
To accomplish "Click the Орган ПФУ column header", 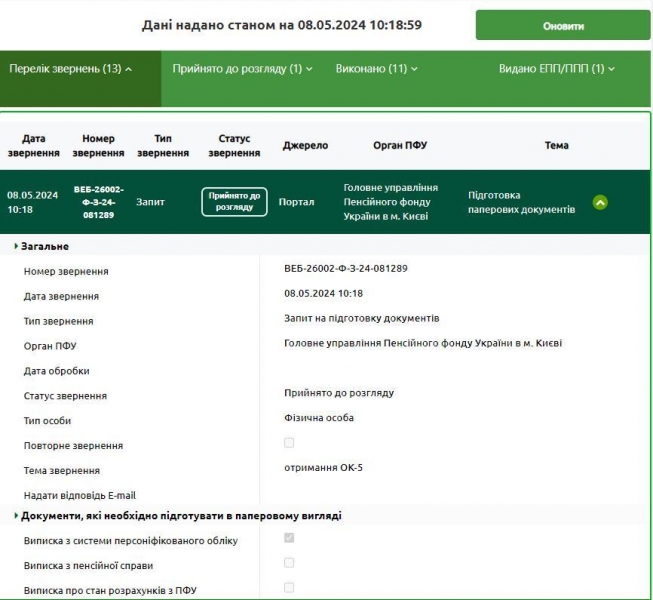I will pos(399,146).
